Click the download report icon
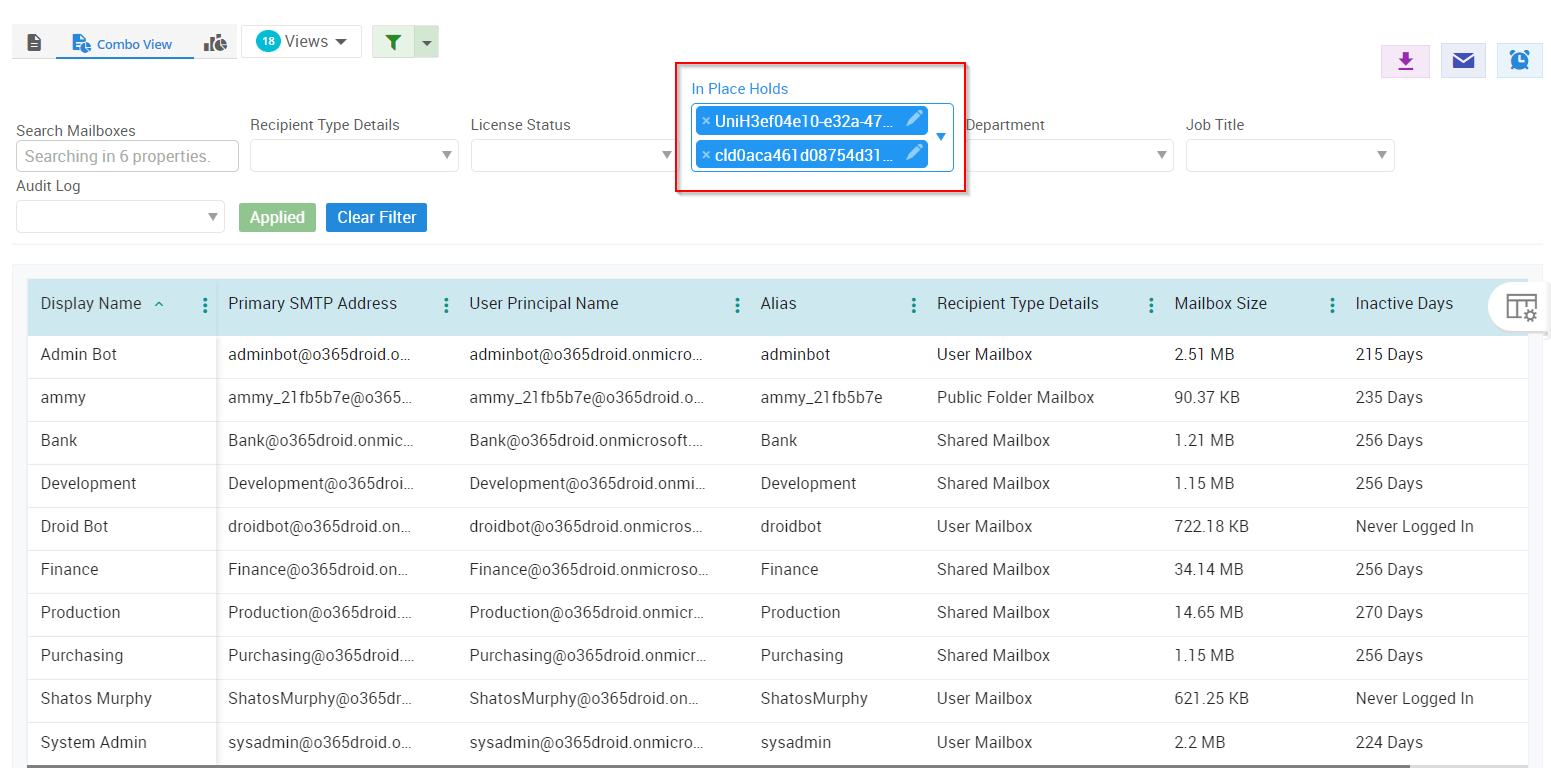 click(x=1405, y=61)
